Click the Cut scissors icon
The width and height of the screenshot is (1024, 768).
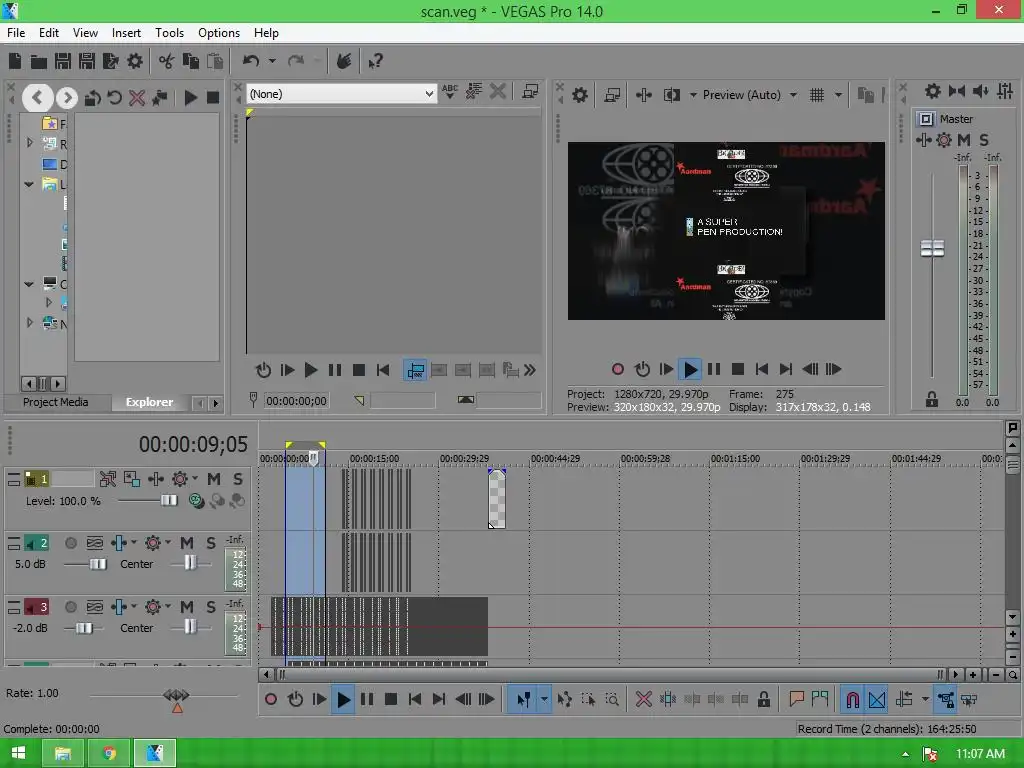click(167, 61)
